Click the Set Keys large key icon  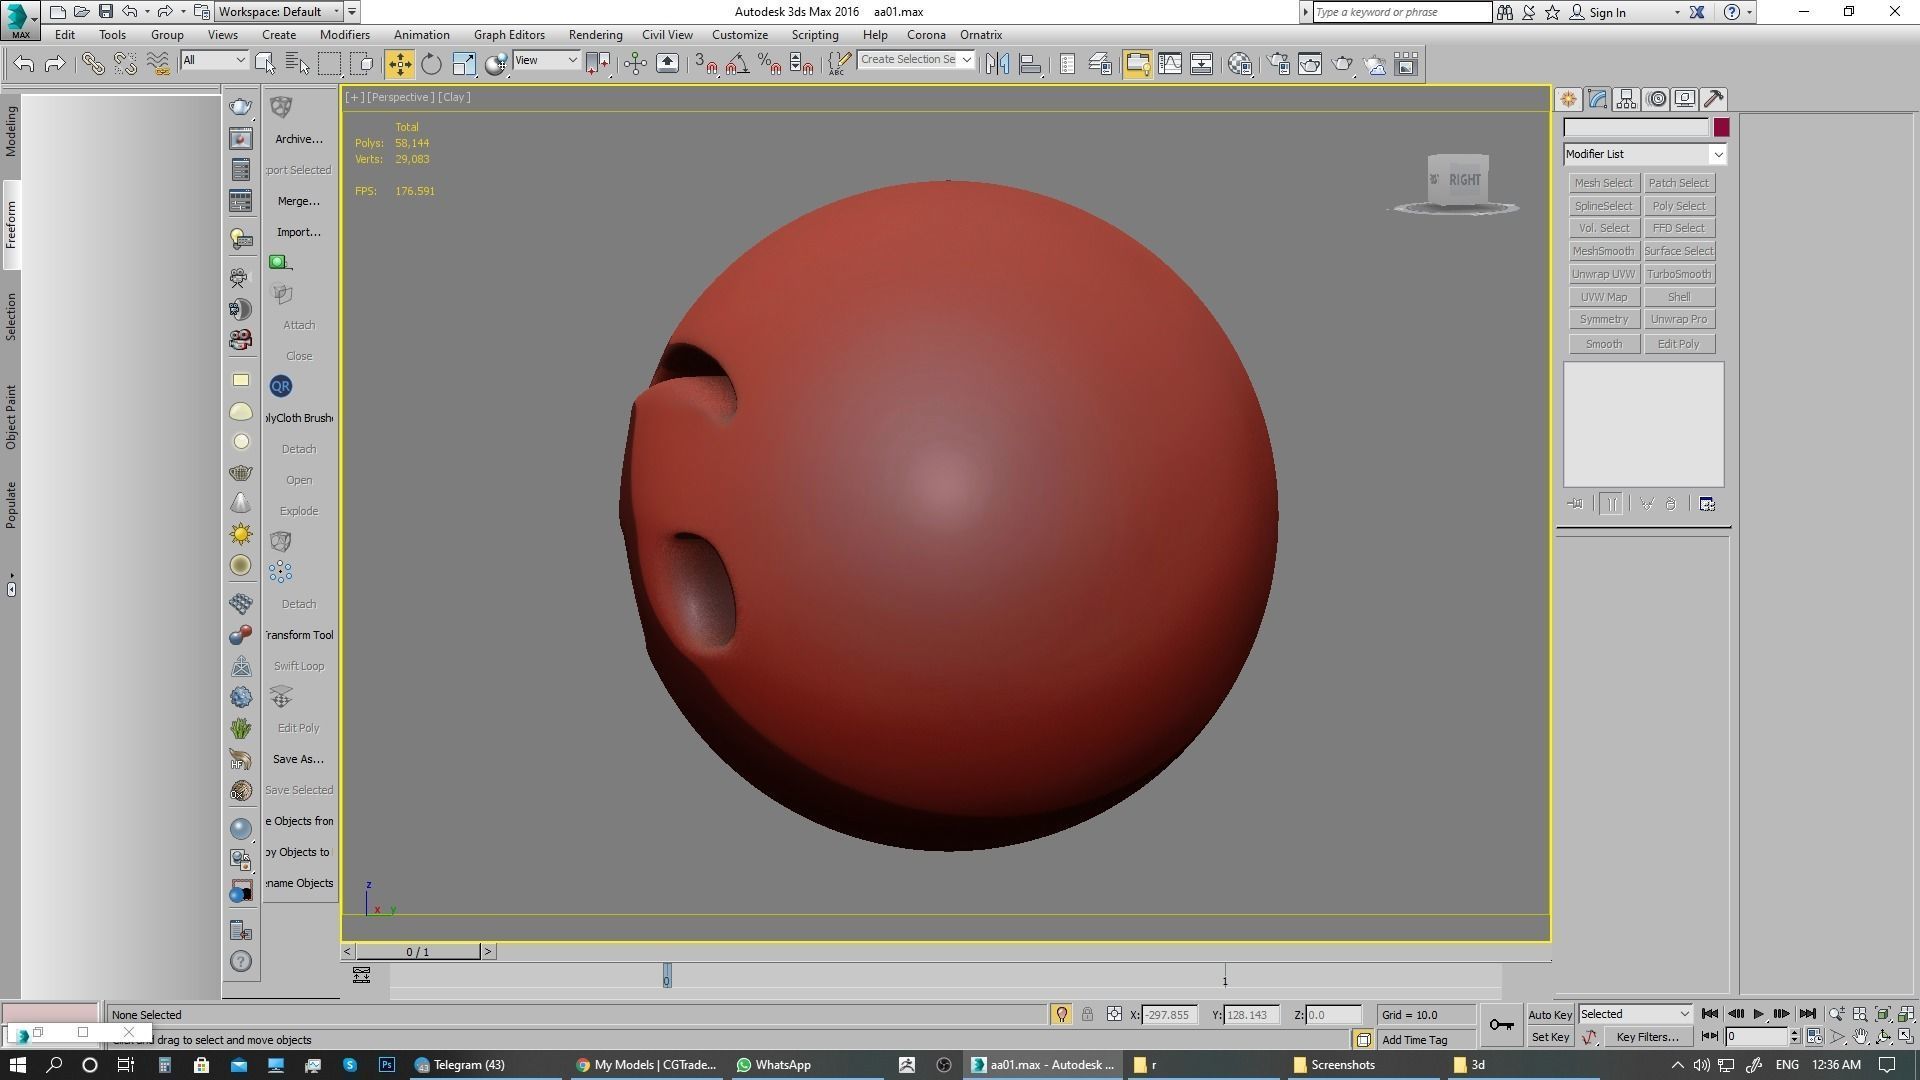point(1501,1025)
